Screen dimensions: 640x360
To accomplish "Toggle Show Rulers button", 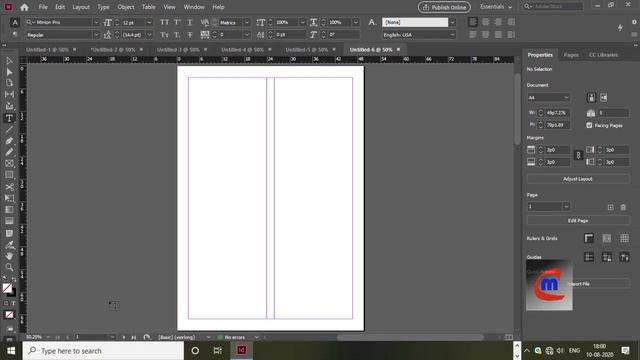I will coord(589,238).
